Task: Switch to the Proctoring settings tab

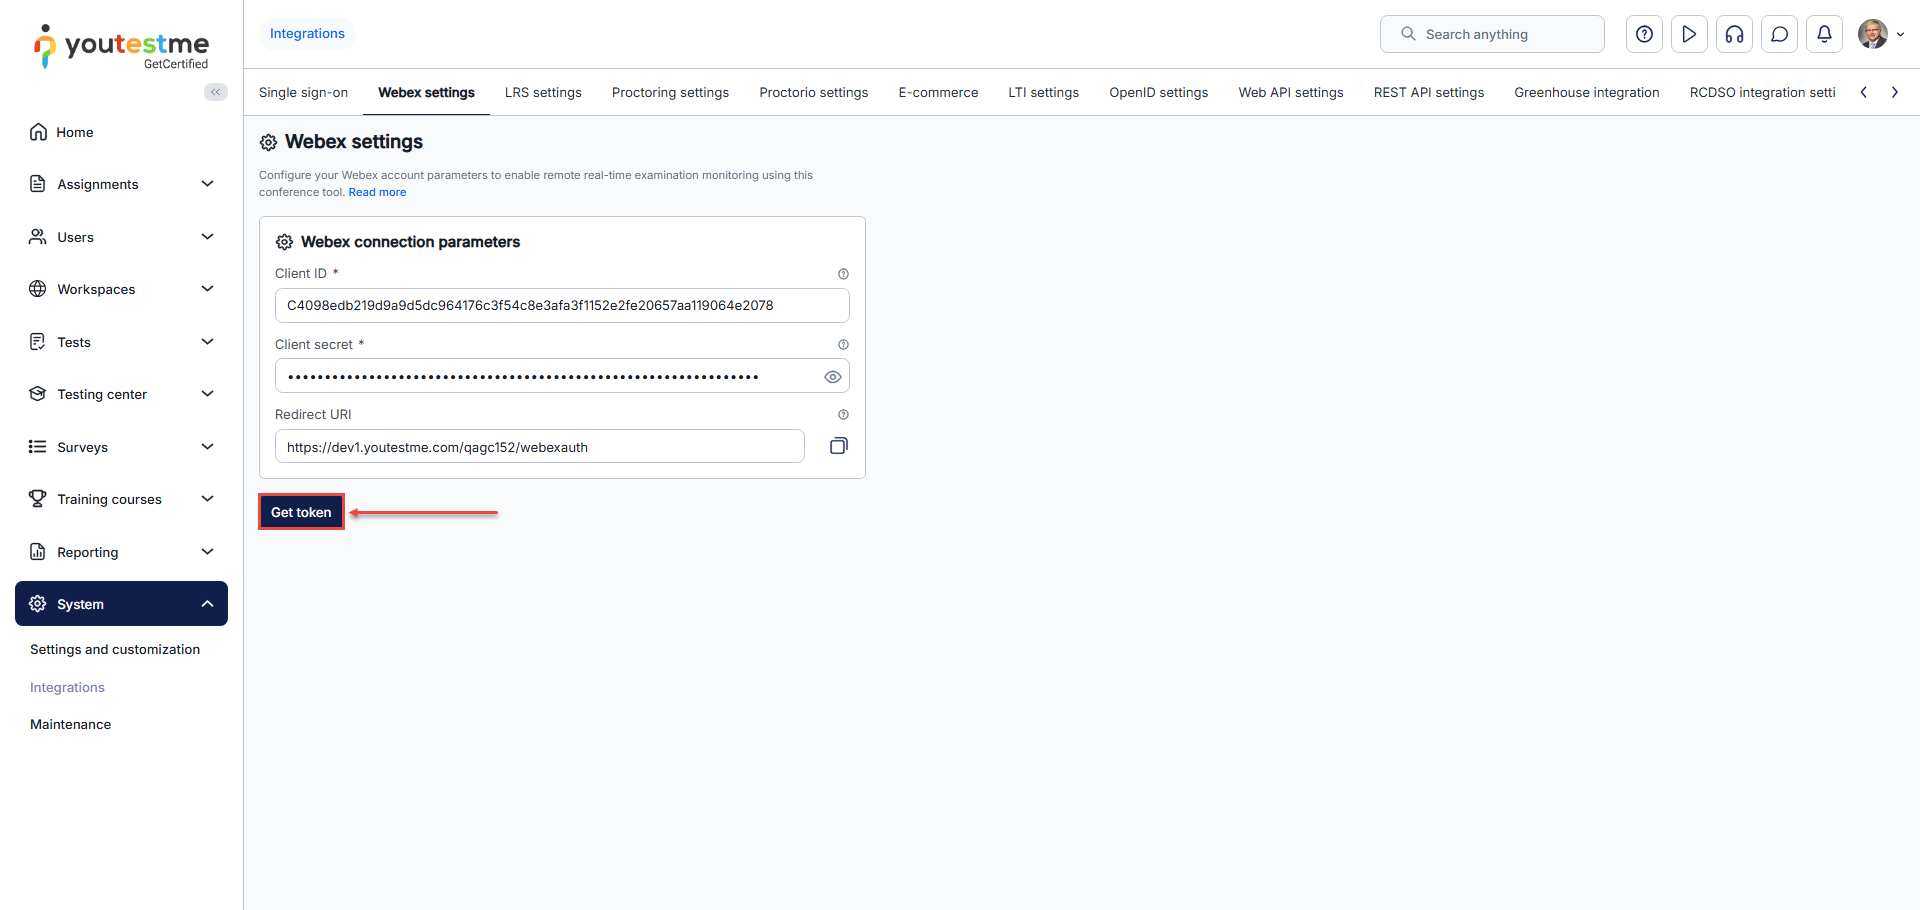Action: click(670, 93)
